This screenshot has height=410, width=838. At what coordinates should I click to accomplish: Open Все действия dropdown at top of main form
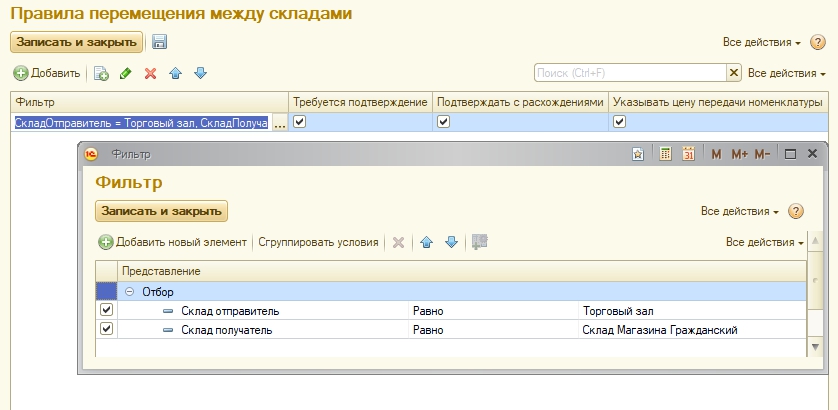click(x=761, y=43)
